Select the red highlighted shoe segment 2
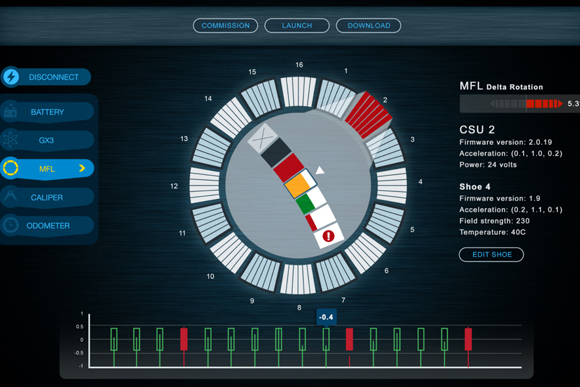The height and width of the screenshot is (387, 580). [x=368, y=115]
